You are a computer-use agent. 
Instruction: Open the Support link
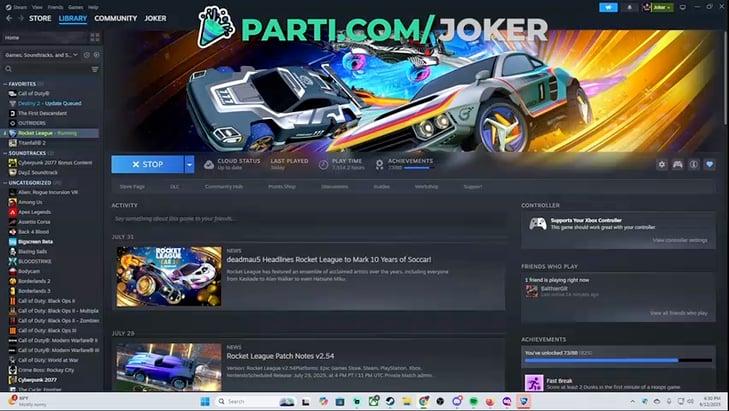473,186
